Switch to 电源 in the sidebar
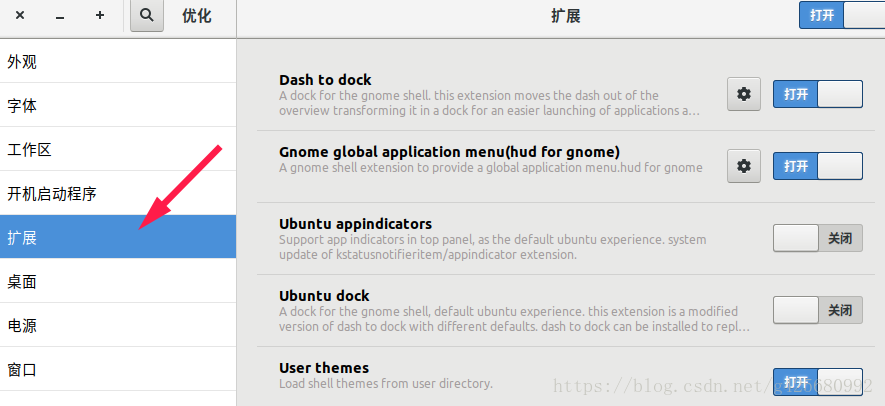Viewport: 885px width, 406px height. click(118, 325)
